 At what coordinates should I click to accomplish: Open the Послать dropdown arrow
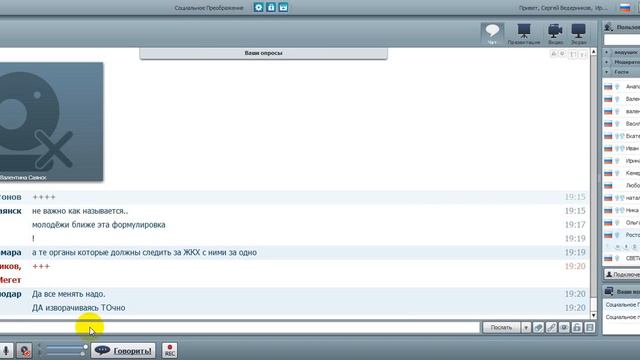526,327
